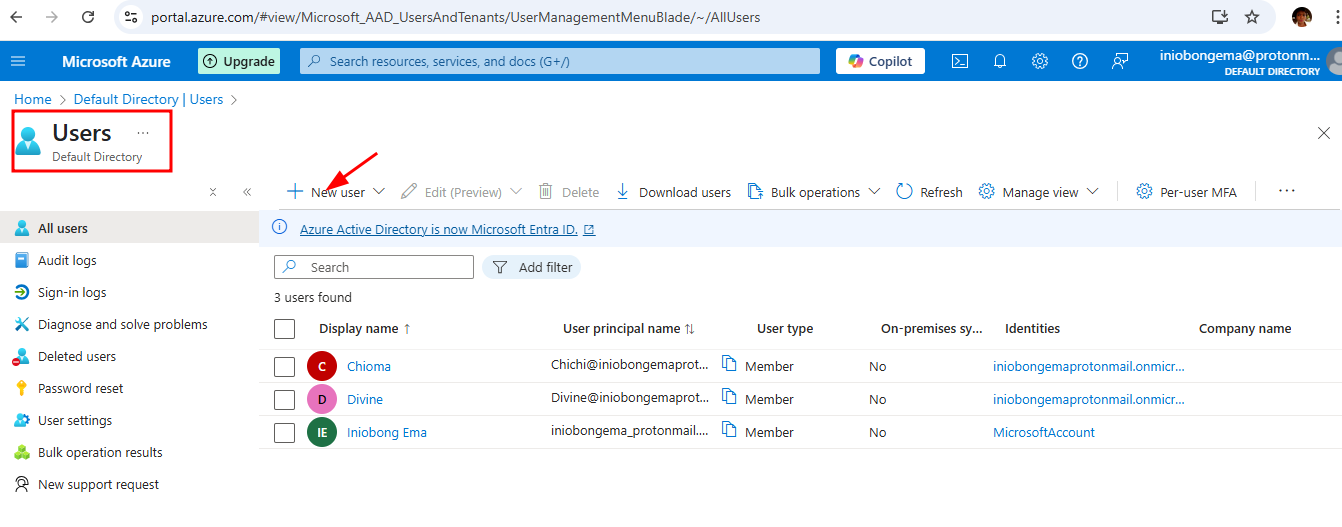Open the Divine user link
Screen dimensions: 1342x527
click(x=365, y=399)
